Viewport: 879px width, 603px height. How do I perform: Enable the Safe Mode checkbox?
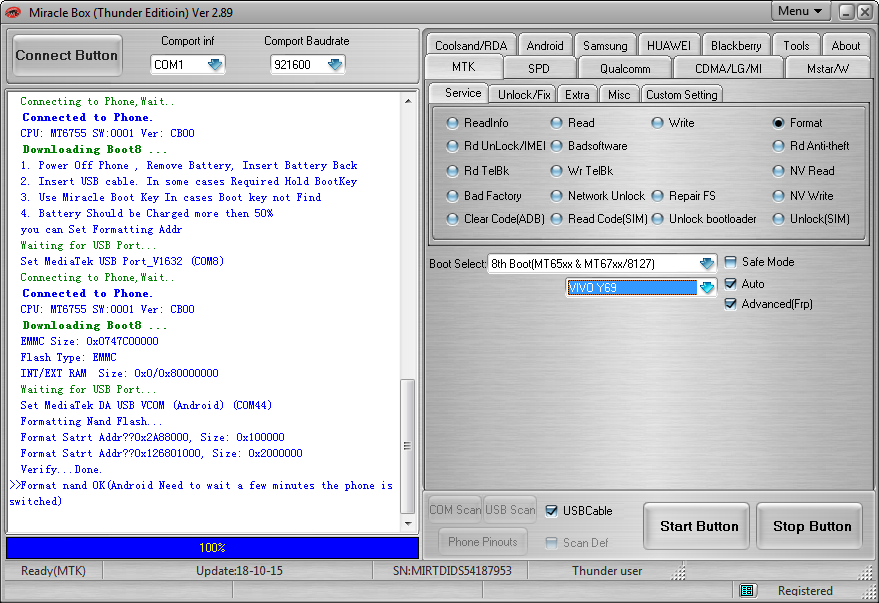730,262
